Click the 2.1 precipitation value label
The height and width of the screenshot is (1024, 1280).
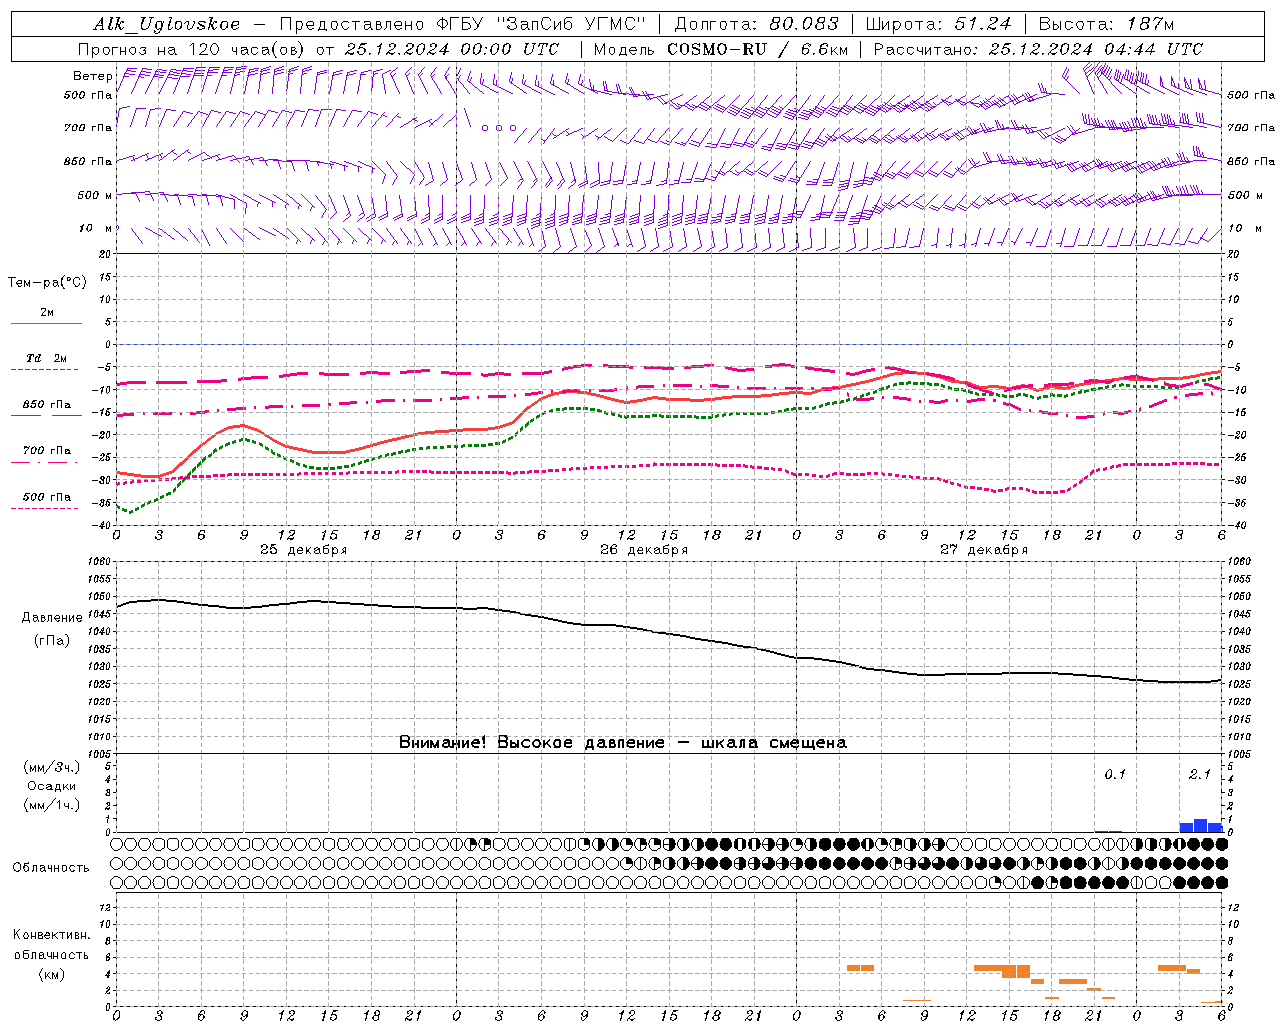[x=1199, y=774]
